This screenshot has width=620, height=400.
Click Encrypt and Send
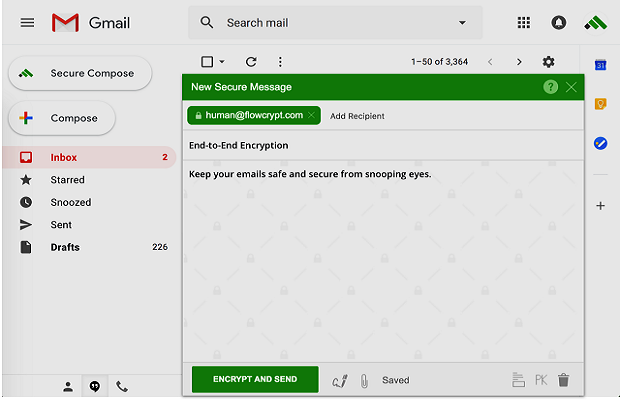255,379
